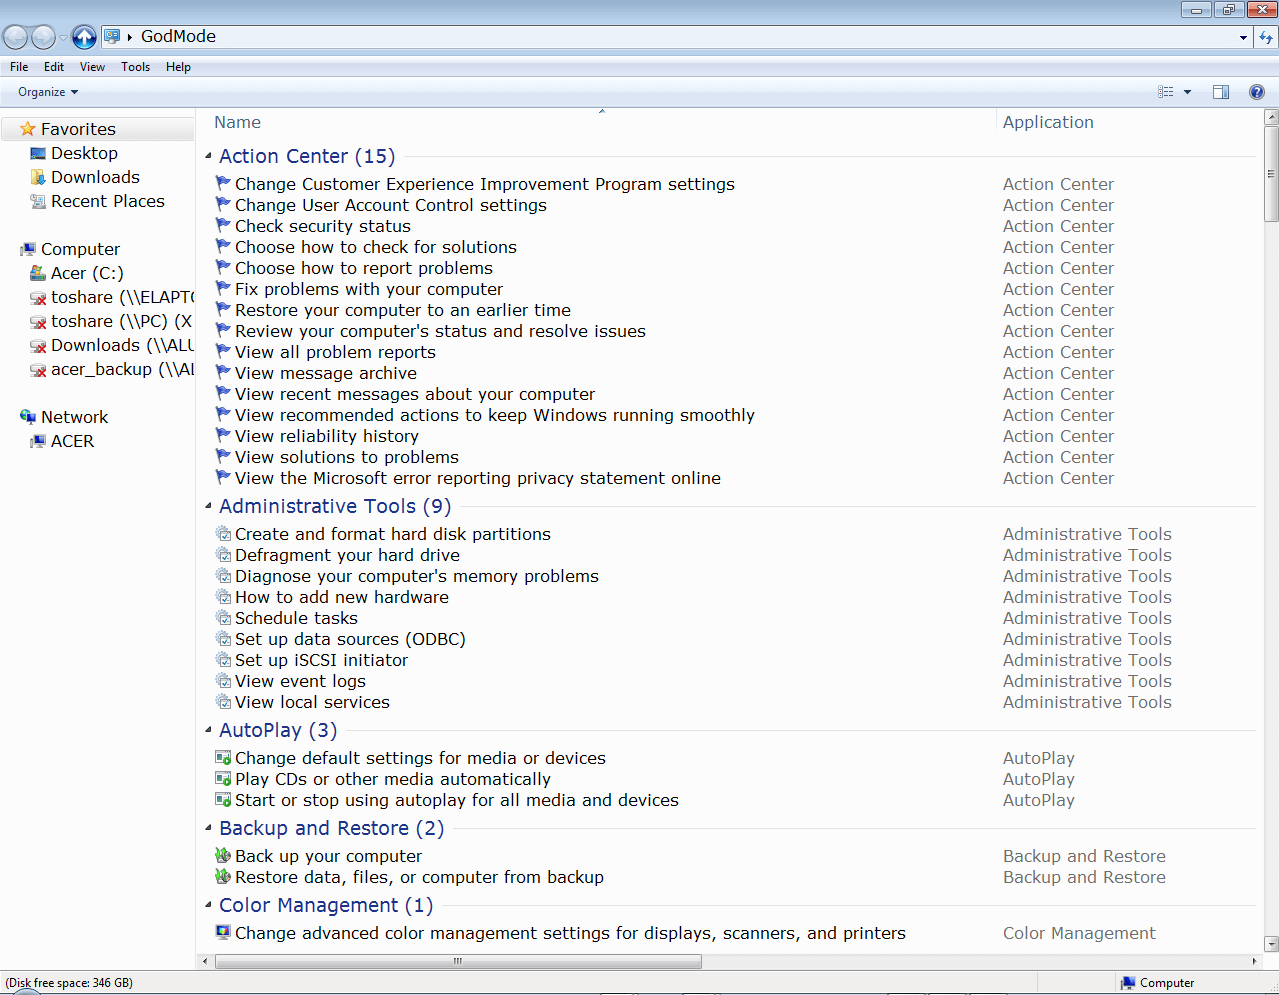Click the Acer (C:) drive icon
The width and height of the screenshot is (1279, 995).
tap(38, 273)
